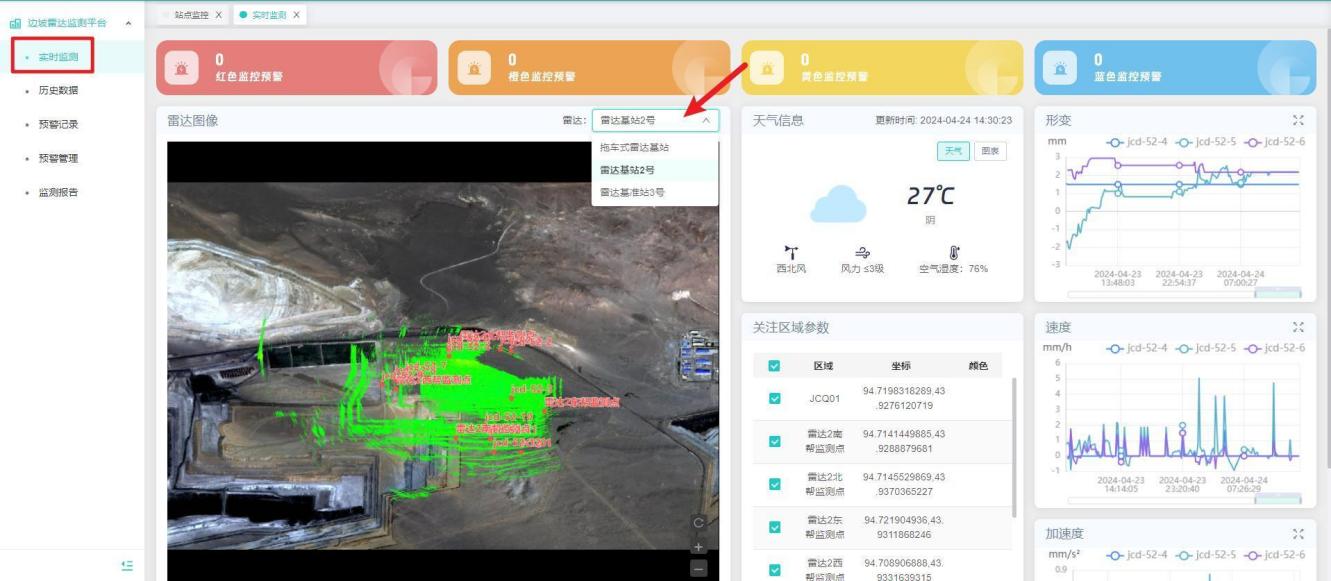
Task: Open 历史数据 in the sidebar
Action: click(x=58, y=91)
